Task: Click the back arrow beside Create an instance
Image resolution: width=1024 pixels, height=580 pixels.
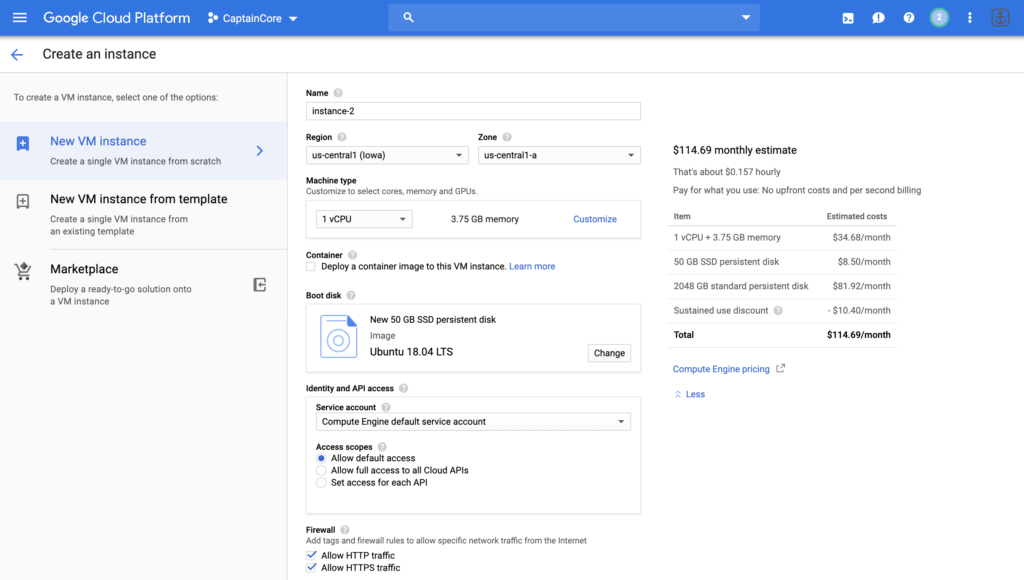Action: 17,55
